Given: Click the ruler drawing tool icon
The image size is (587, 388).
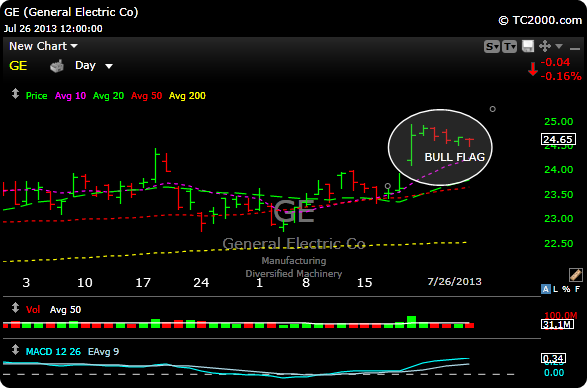Looking at the screenshot, I should pos(575,275).
